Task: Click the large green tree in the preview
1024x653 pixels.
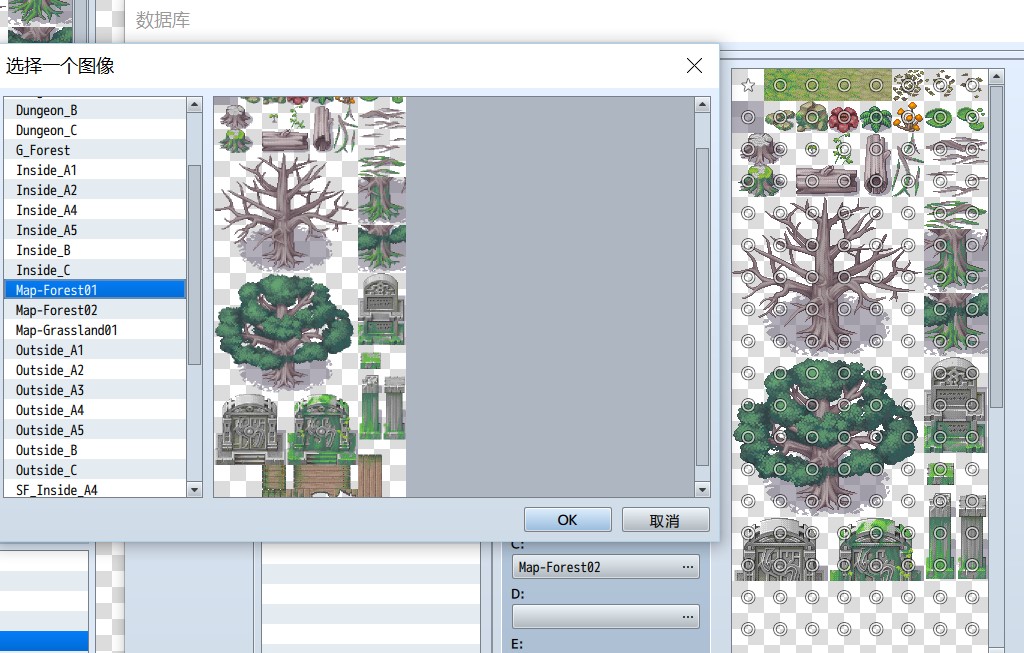Action: (283, 330)
